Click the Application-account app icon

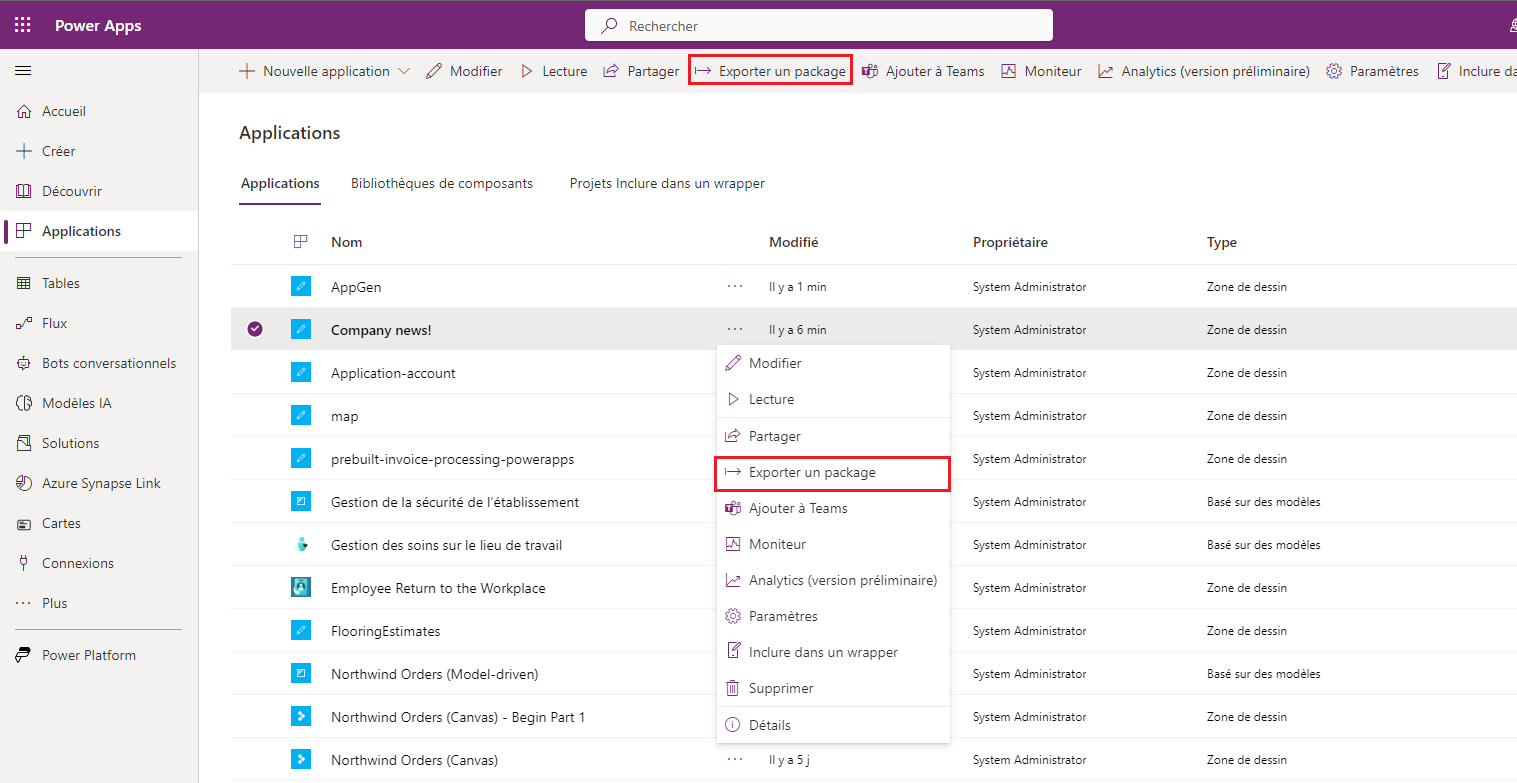pyautogui.click(x=301, y=372)
